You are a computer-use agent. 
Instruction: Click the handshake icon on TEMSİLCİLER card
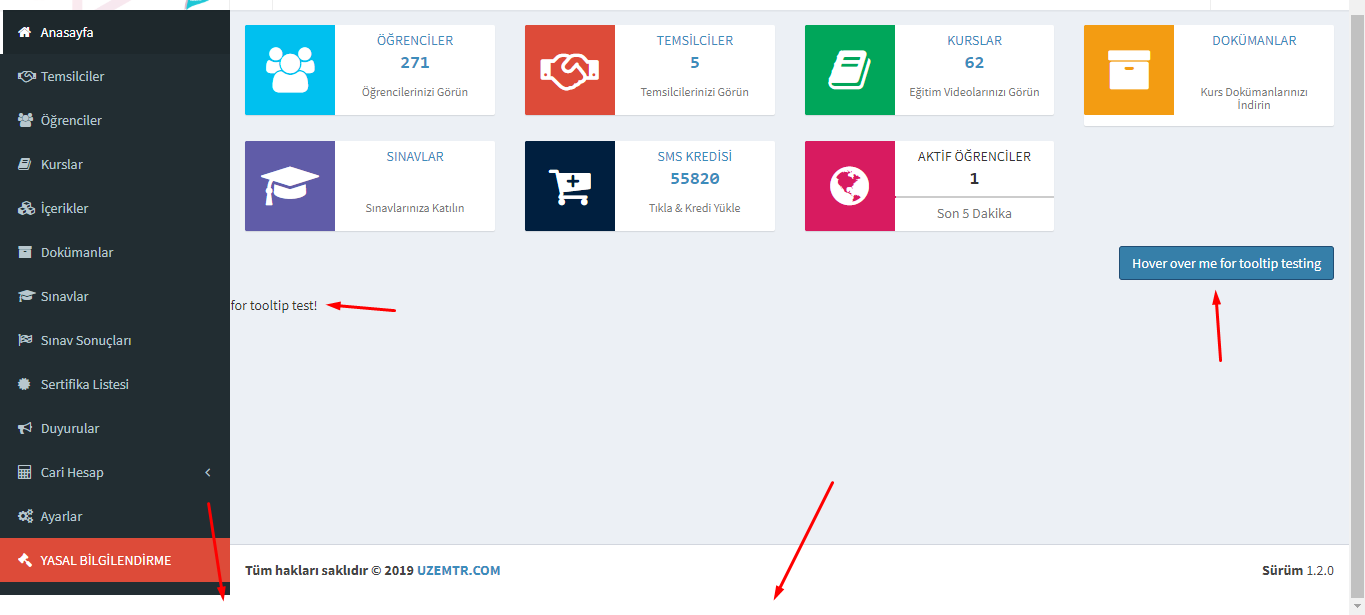(569, 69)
